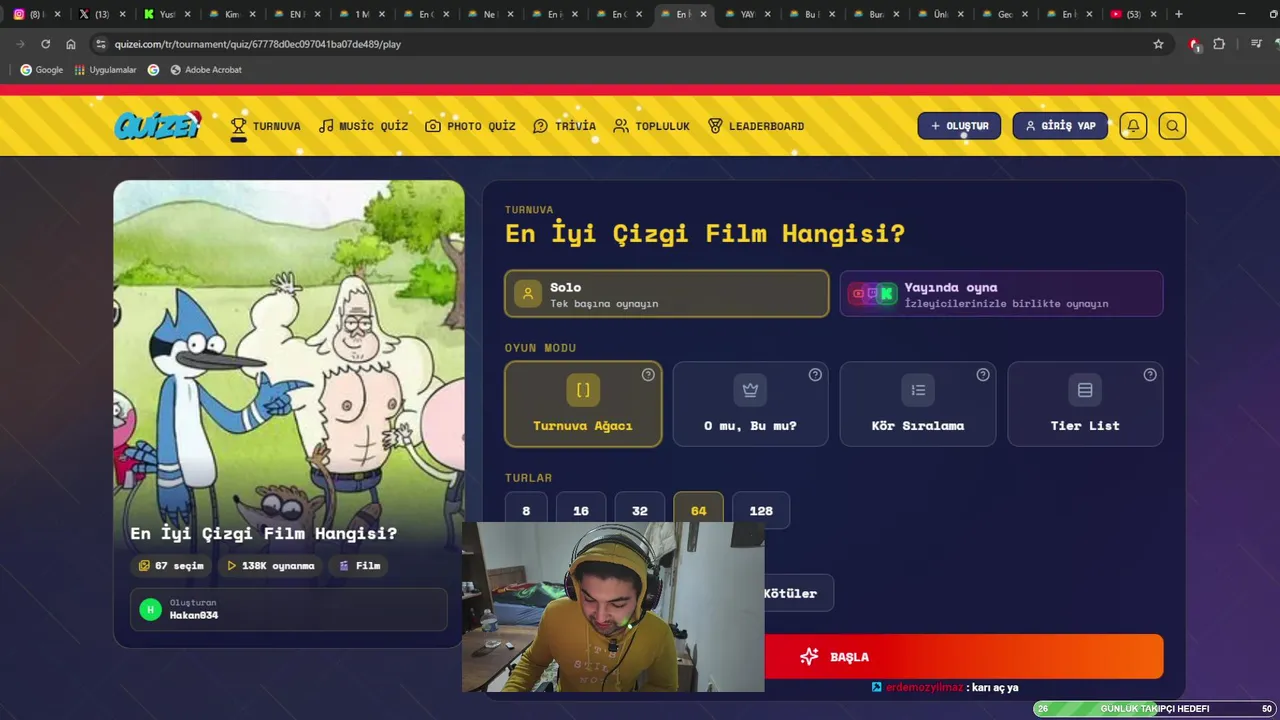Open the Adobe Acrobat bookmark
This screenshot has height=720, width=1280.
[x=206, y=70]
